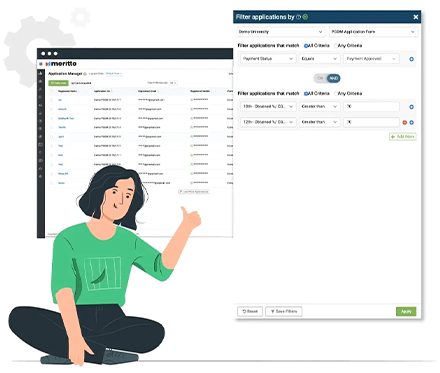This screenshot has width=440, height=373.
Task: Click the Add More button
Action: (403, 137)
